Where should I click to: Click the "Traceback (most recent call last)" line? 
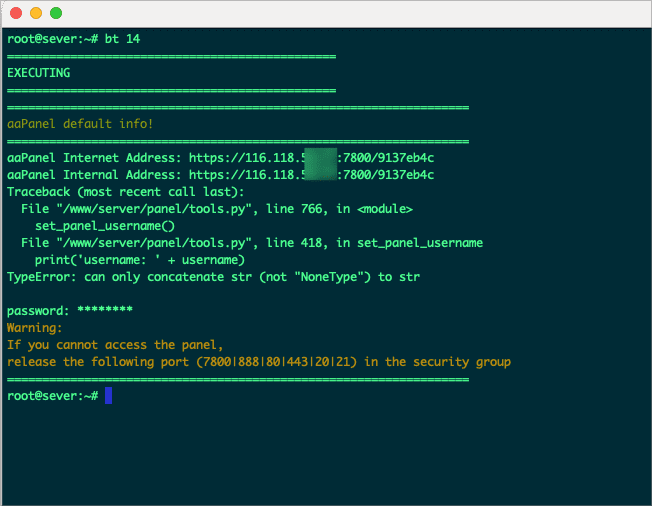click(x=125, y=192)
